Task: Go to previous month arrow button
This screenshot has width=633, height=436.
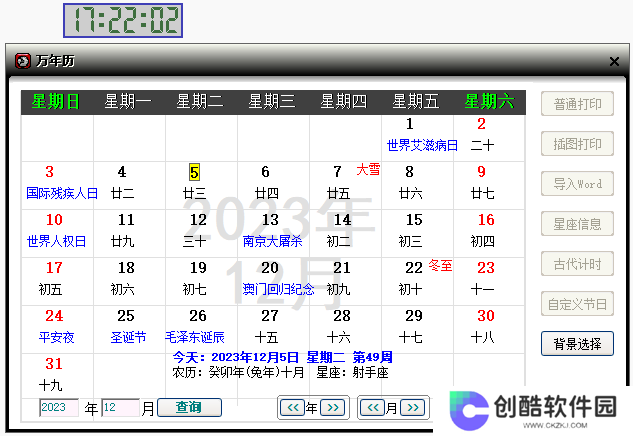Action: 373,408
